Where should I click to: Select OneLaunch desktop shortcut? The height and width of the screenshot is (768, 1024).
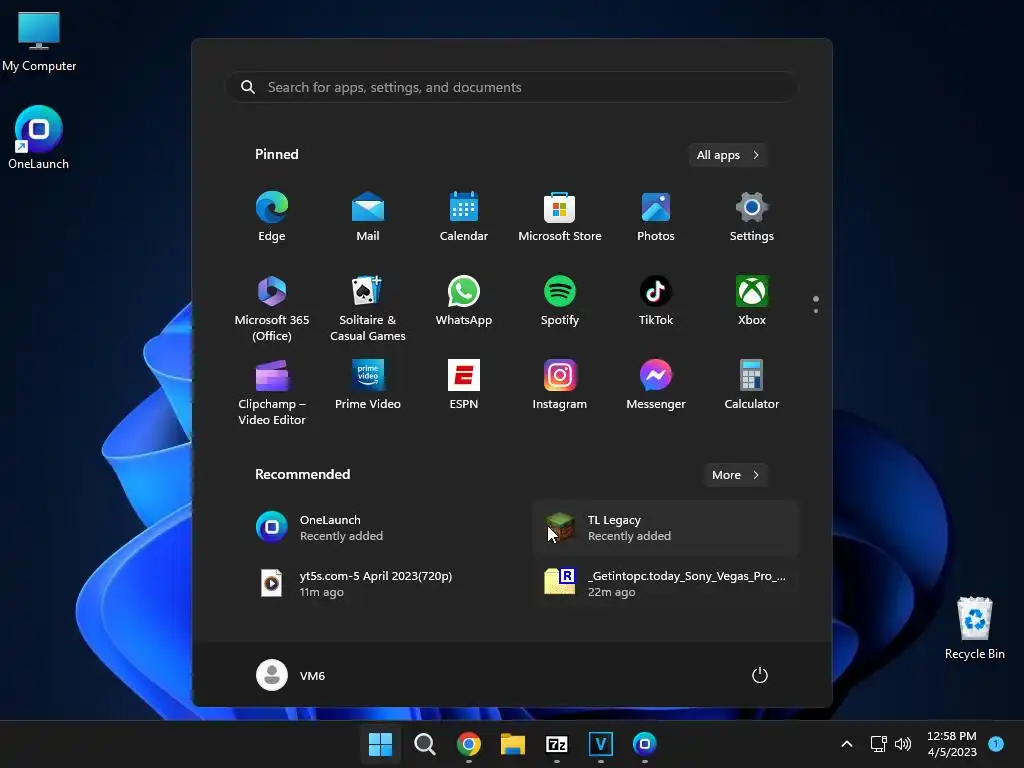(39, 138)
